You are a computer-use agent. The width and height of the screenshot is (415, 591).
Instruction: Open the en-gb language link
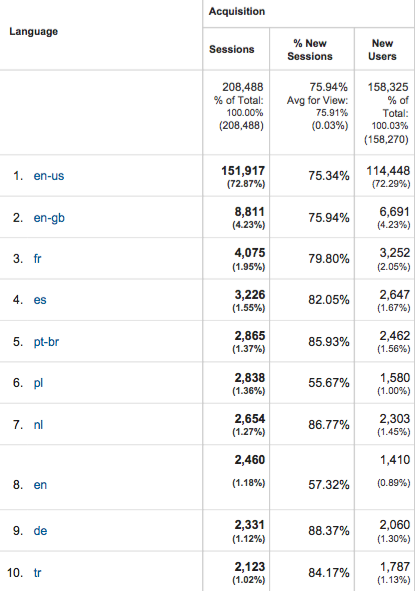pyautogui.click(x=49, y=218)
